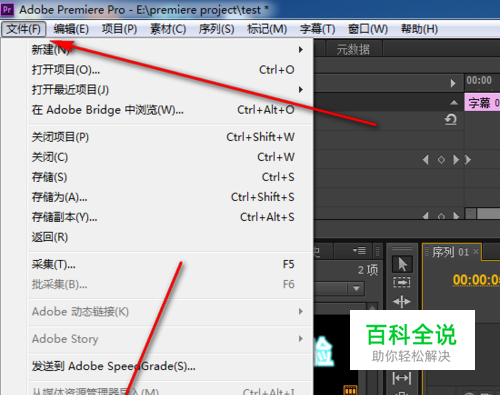Open the 帮助(H) menu
The image size is (500, 395).
click(x=419, y=29)
